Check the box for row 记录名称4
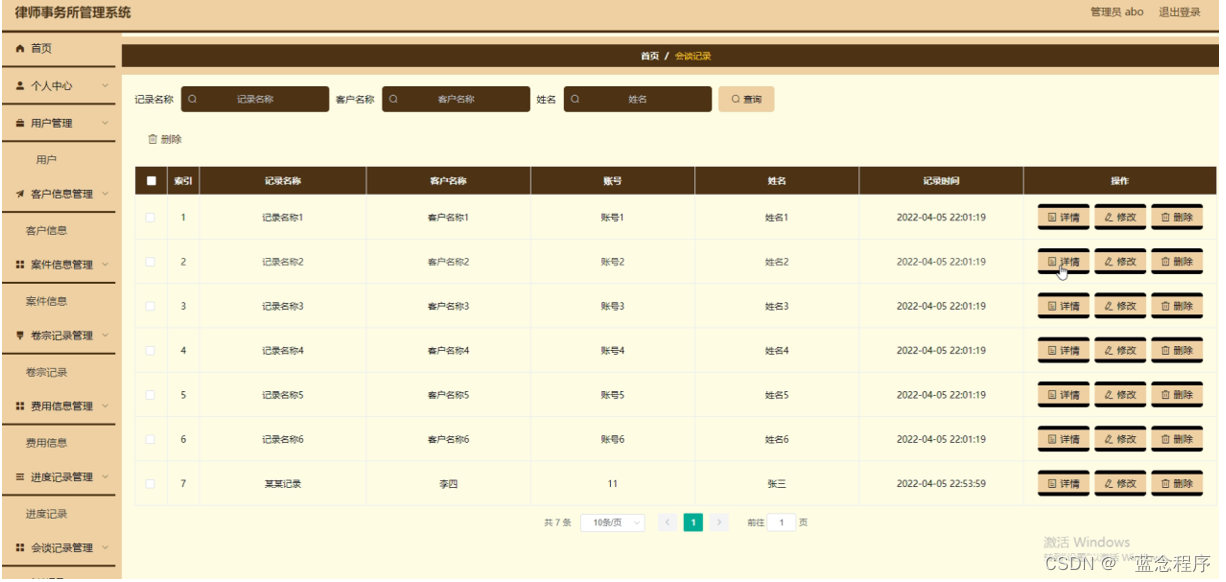 (151, 351)
